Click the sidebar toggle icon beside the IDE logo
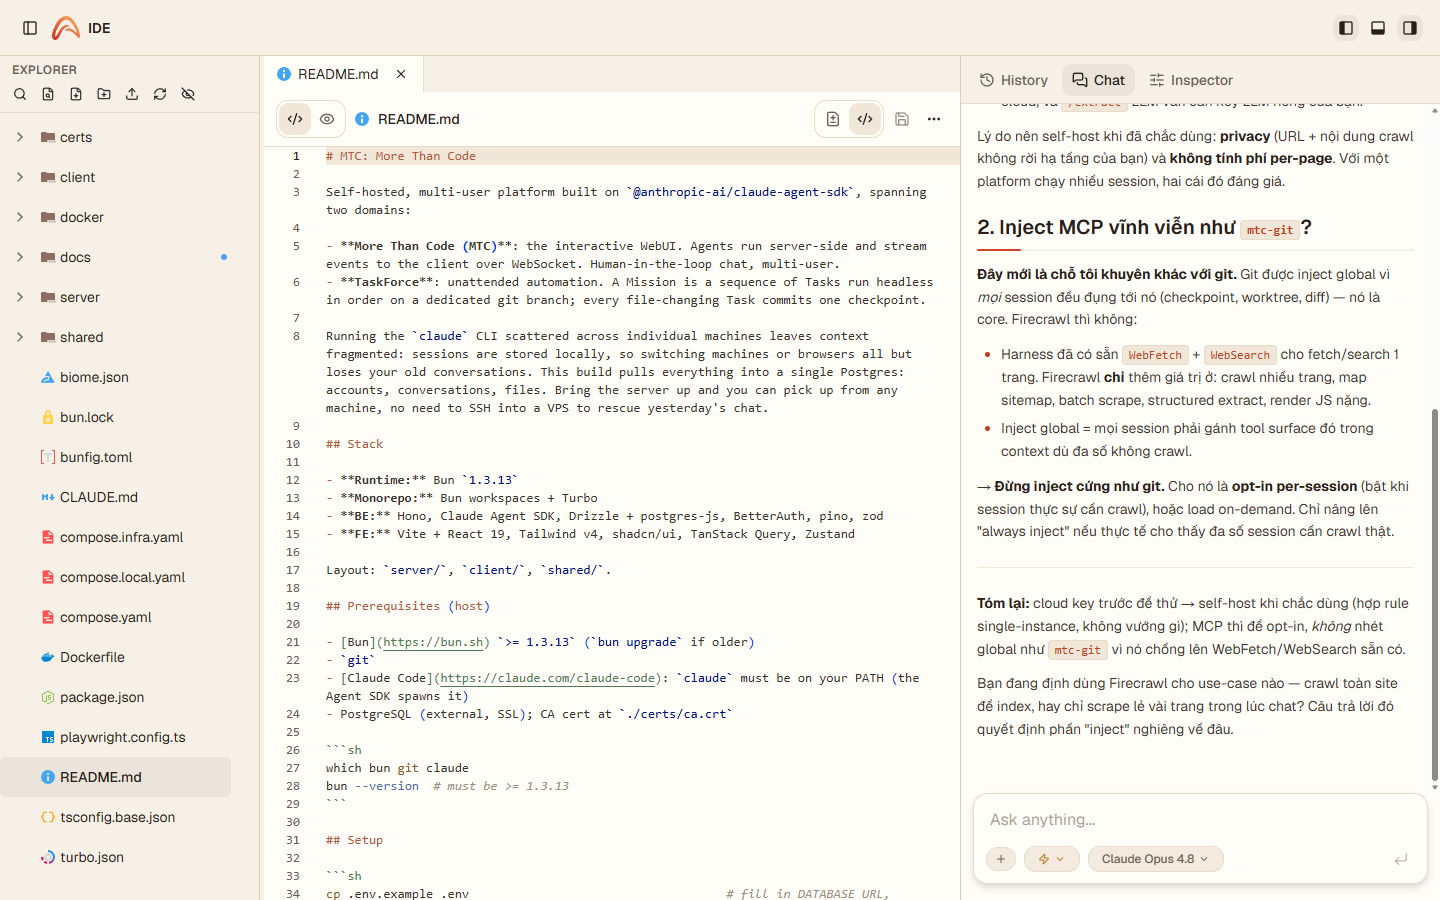1440x900 pixels. click(x=30, y=28)
